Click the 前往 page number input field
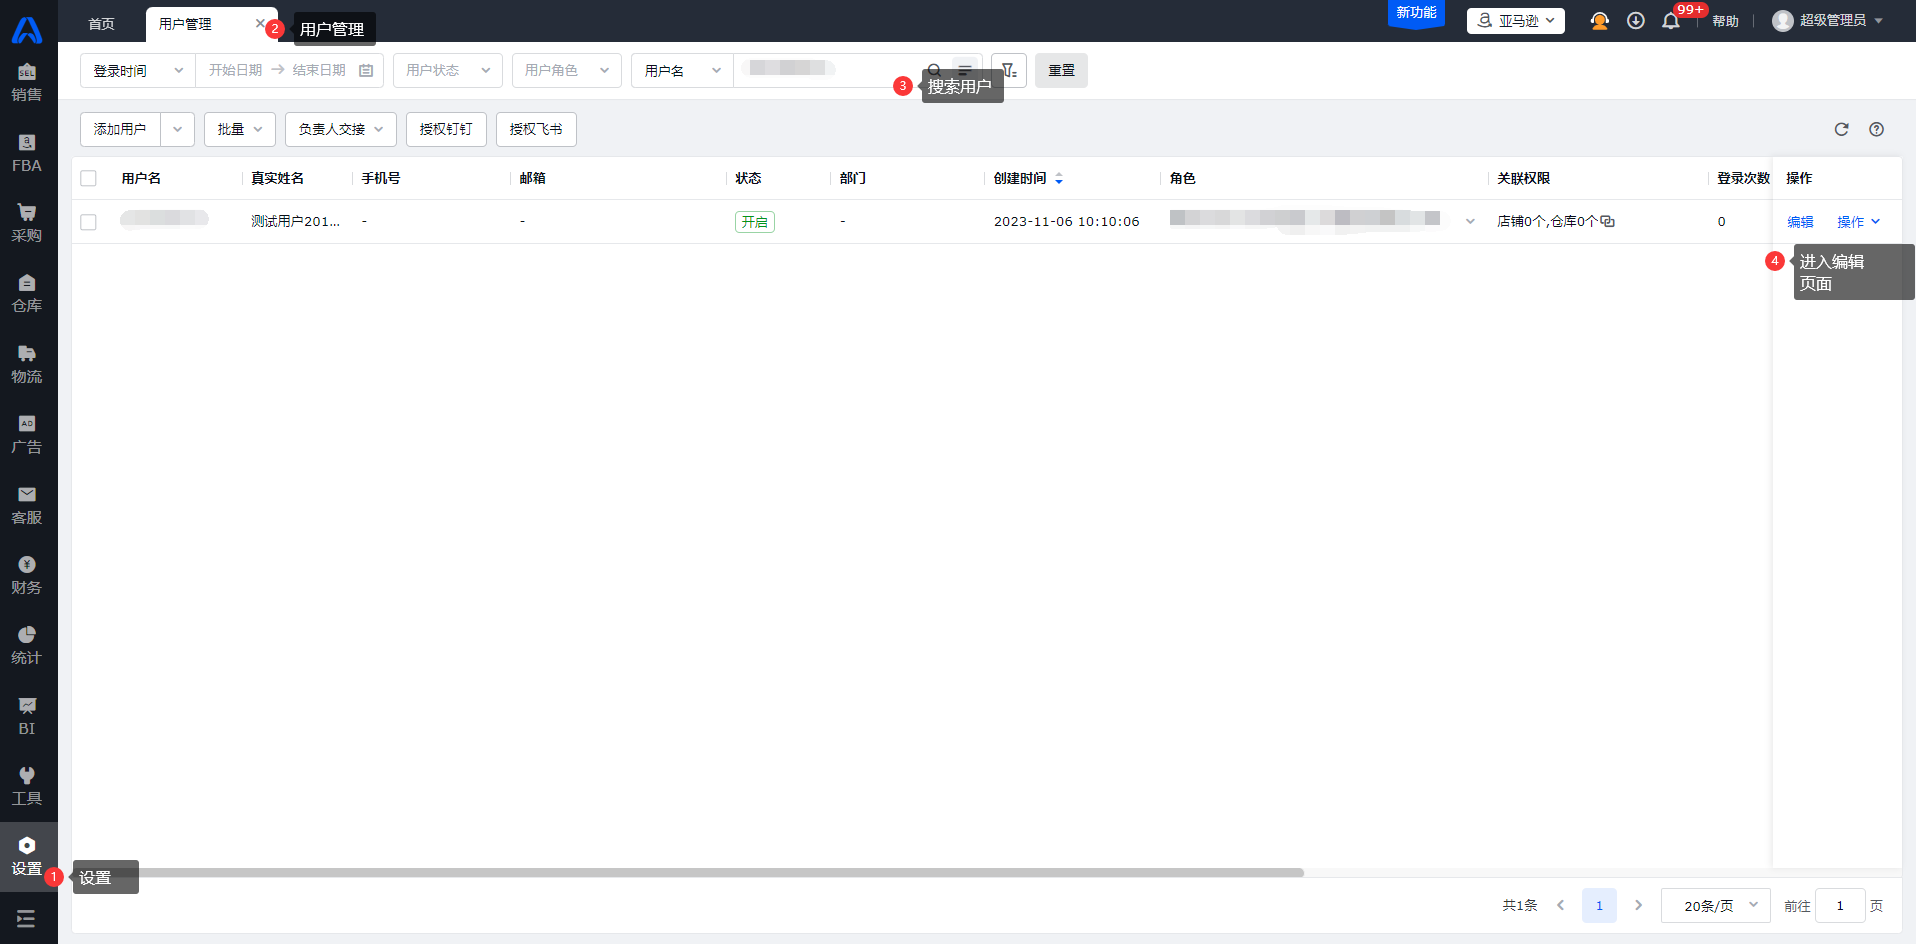The height and width of the screenshot is (944, 1916). pos(1839,905)
